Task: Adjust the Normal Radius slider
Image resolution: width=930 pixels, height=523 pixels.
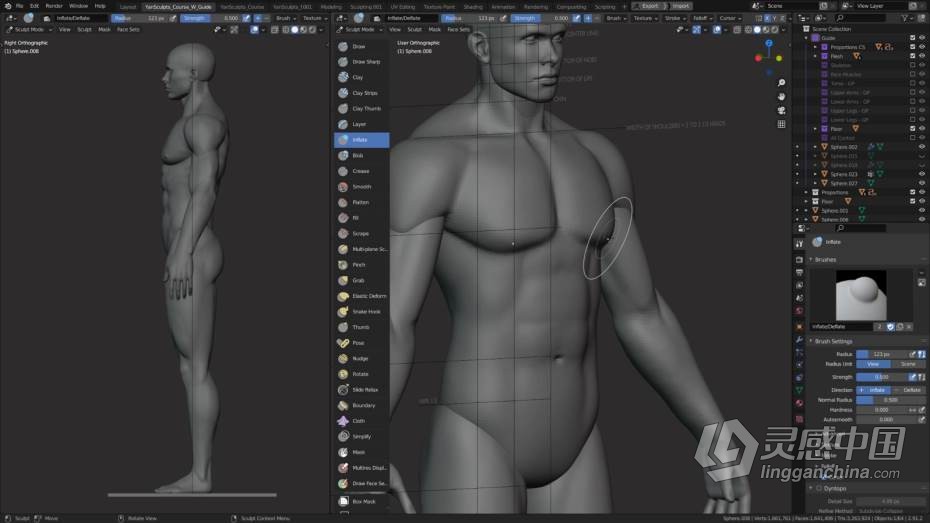Action: [x=890, y=400]
